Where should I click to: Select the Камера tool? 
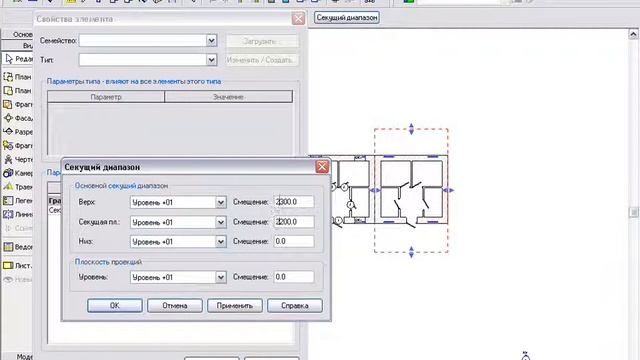18,173
